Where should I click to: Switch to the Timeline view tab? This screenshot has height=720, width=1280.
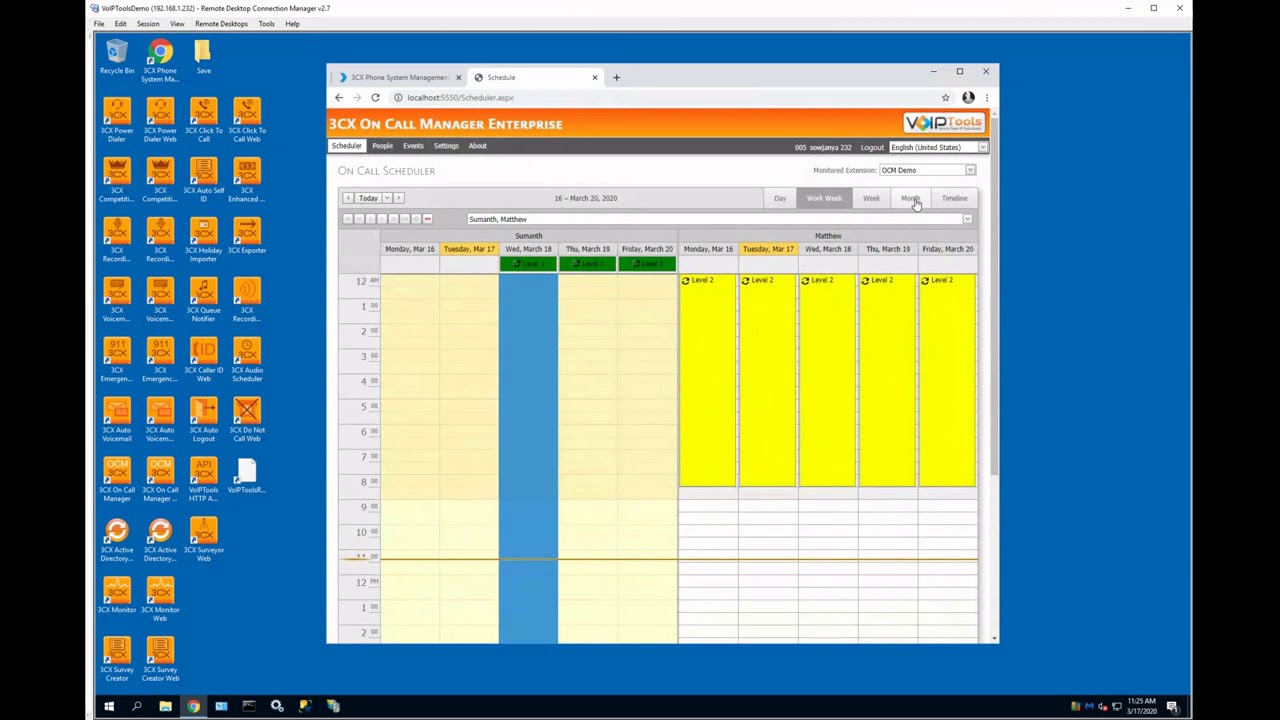954,198
